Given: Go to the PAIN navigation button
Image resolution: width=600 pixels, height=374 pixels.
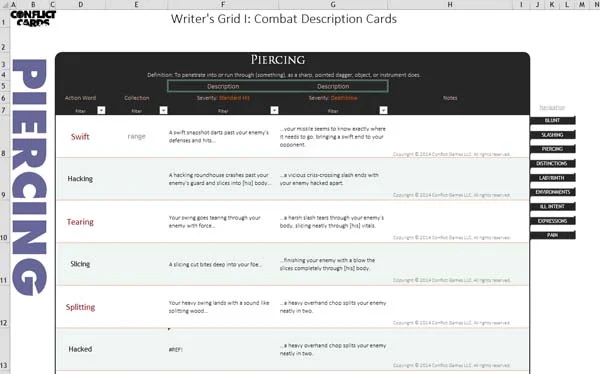Looking at the screenshot, I should pos(553,235).
